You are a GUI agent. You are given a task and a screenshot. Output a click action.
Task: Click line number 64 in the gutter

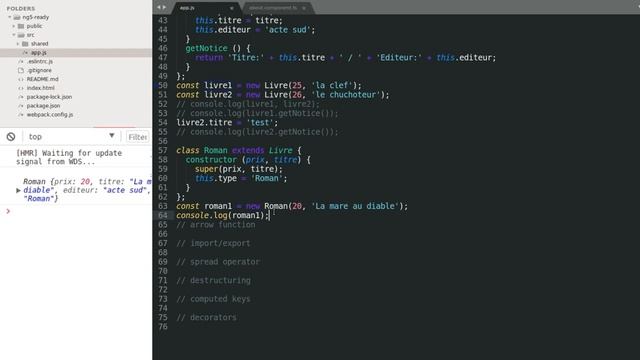click(162, 215)
